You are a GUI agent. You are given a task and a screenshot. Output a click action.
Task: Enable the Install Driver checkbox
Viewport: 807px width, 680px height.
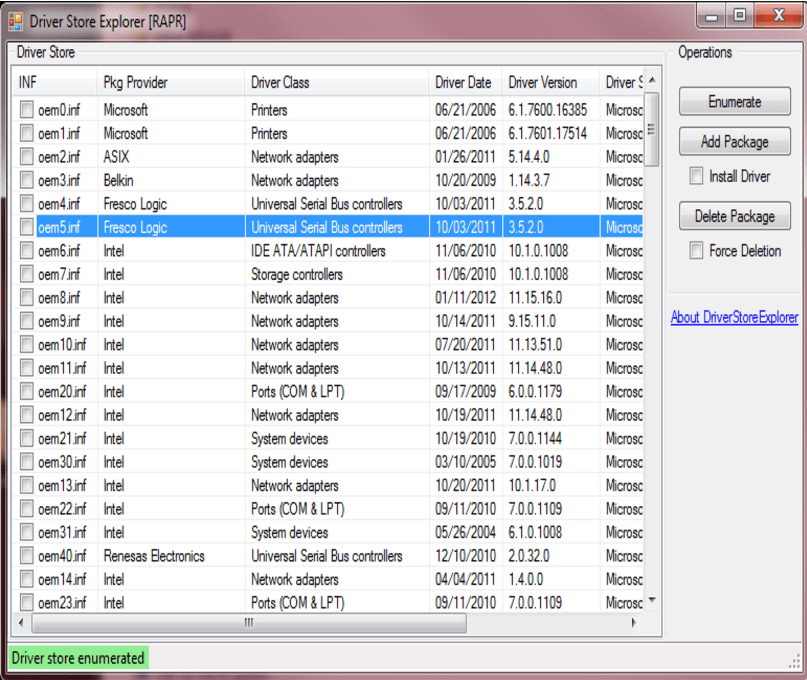click(696, 176)
